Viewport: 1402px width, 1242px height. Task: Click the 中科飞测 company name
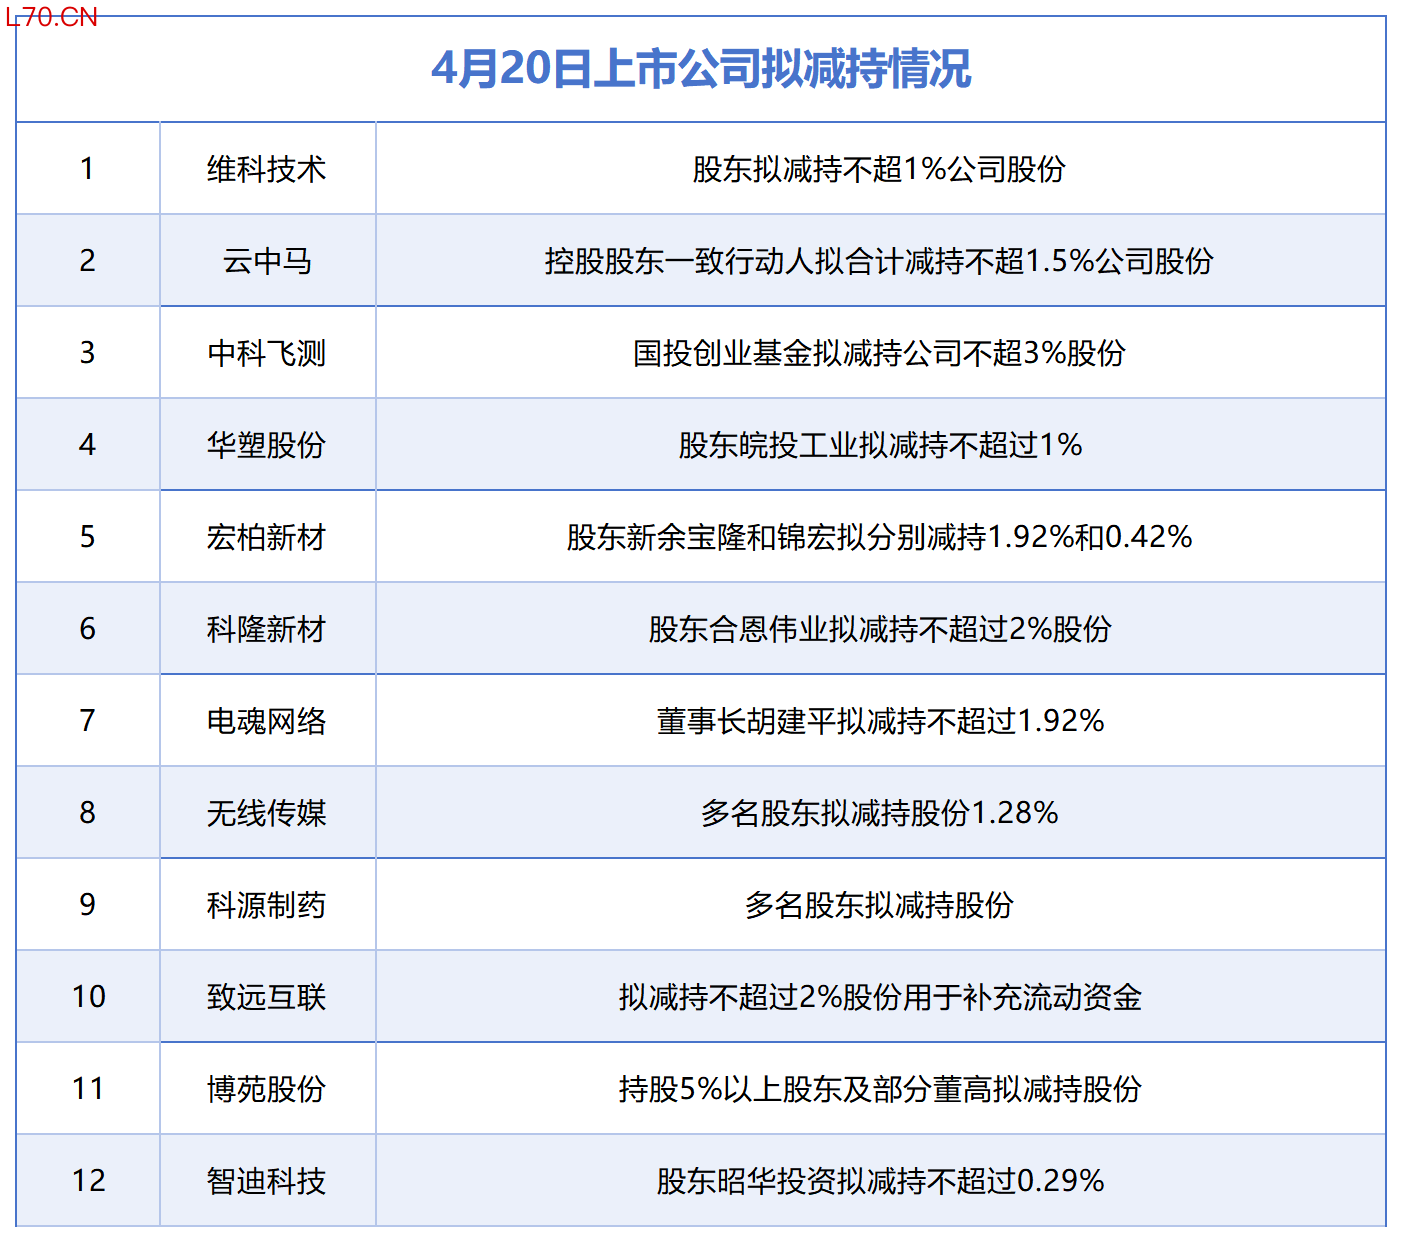pos(267,353)
